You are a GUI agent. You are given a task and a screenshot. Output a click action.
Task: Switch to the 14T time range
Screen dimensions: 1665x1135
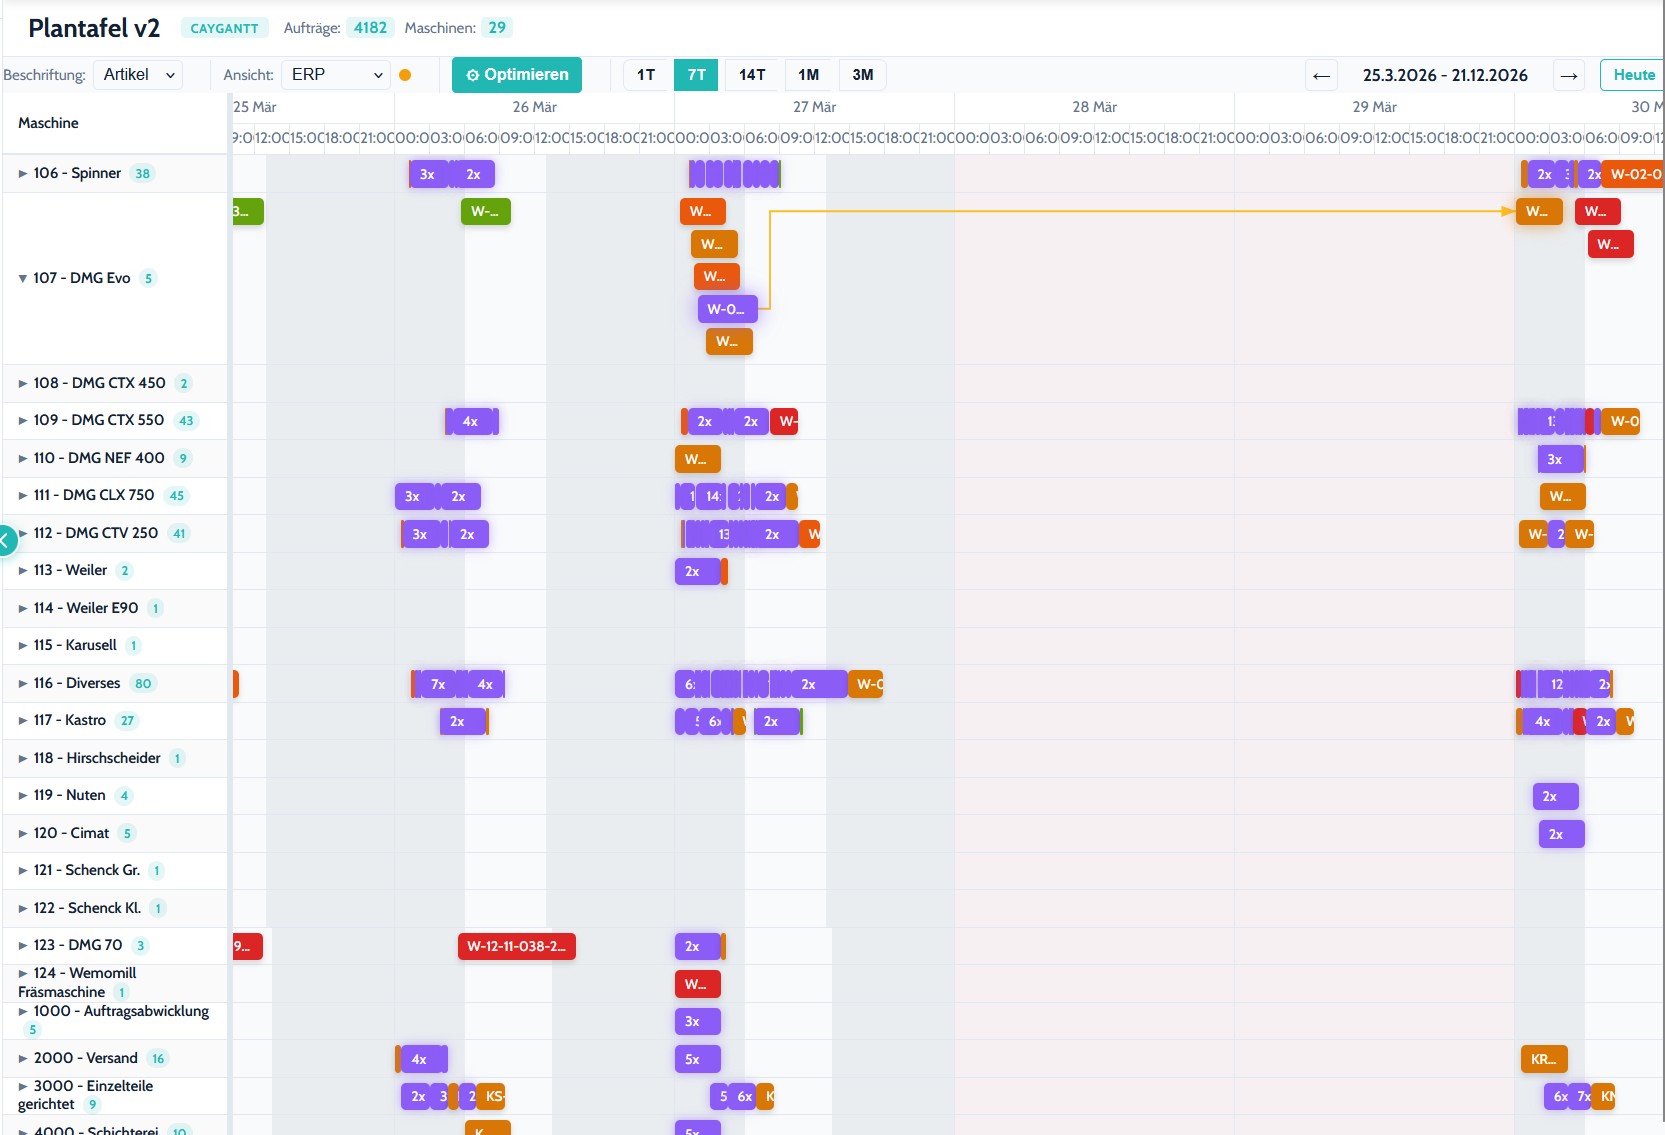click(752, 75)
